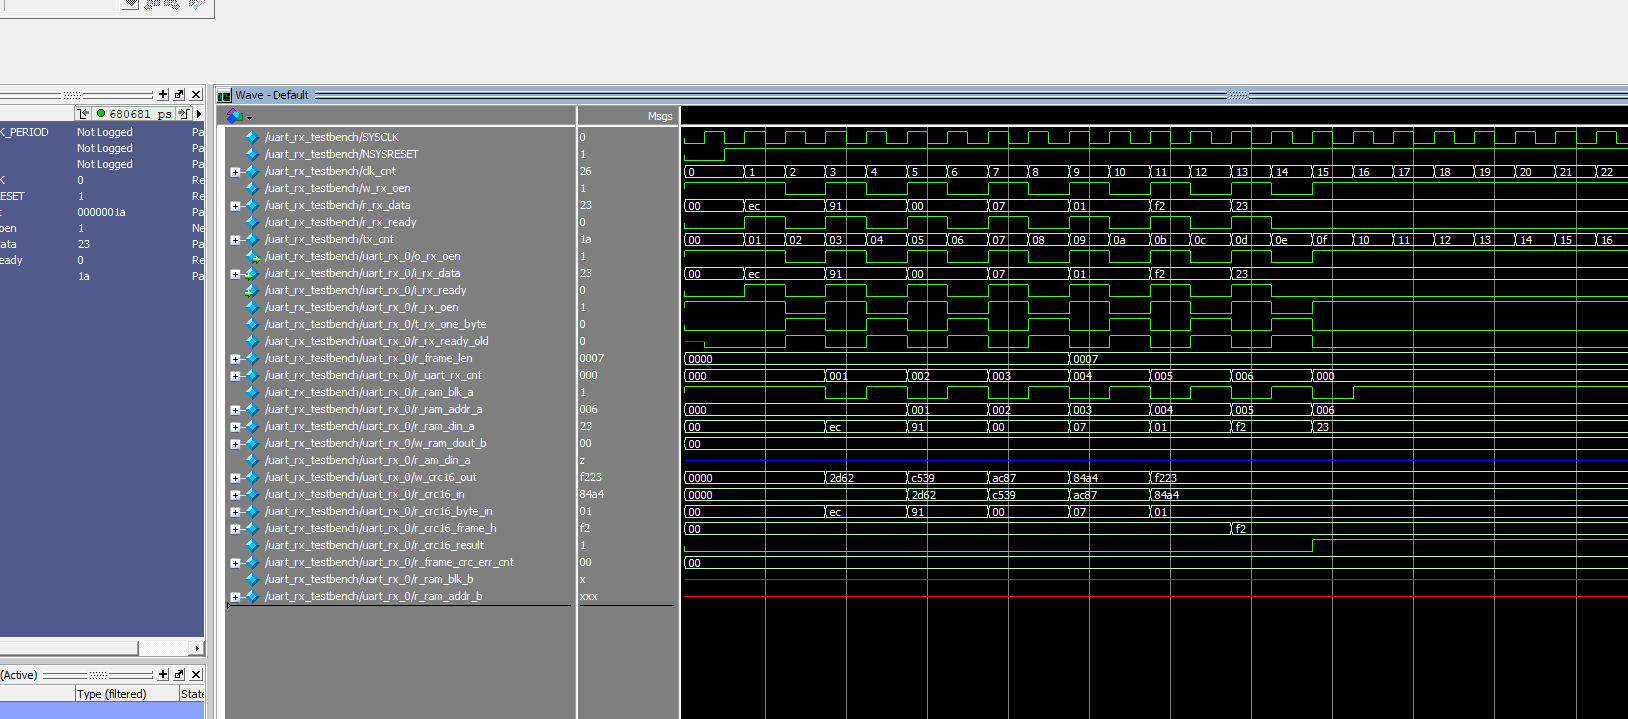This screenshot has width=1628, height=719.
Task: Click the w_rx_oen signal diamond icon
Action: (x=252, y=188)
